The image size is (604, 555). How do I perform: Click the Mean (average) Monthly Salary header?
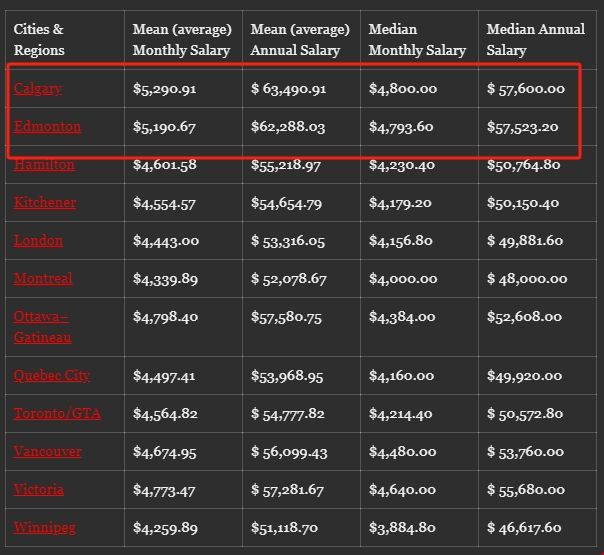click(x=182, y=40)
